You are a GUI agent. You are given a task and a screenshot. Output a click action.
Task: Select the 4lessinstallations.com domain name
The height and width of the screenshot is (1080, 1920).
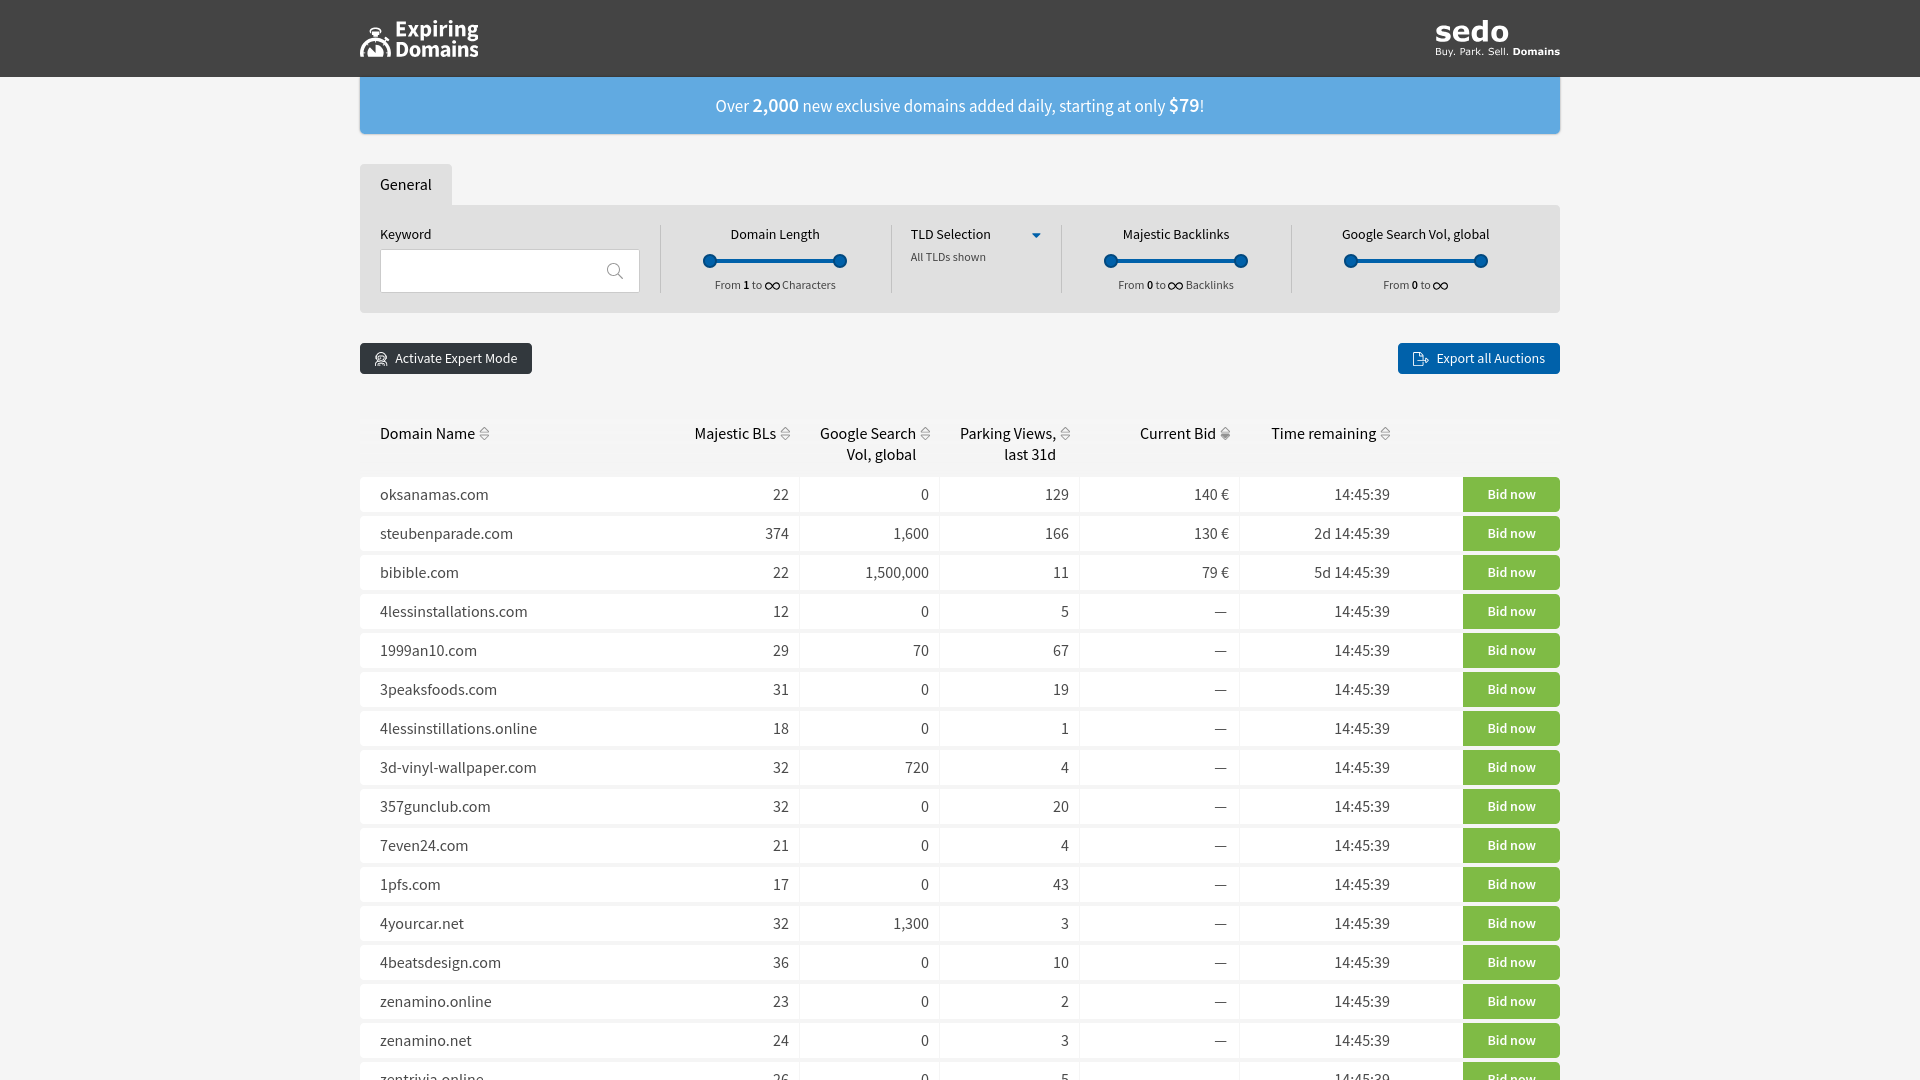[x=453, y=611]
